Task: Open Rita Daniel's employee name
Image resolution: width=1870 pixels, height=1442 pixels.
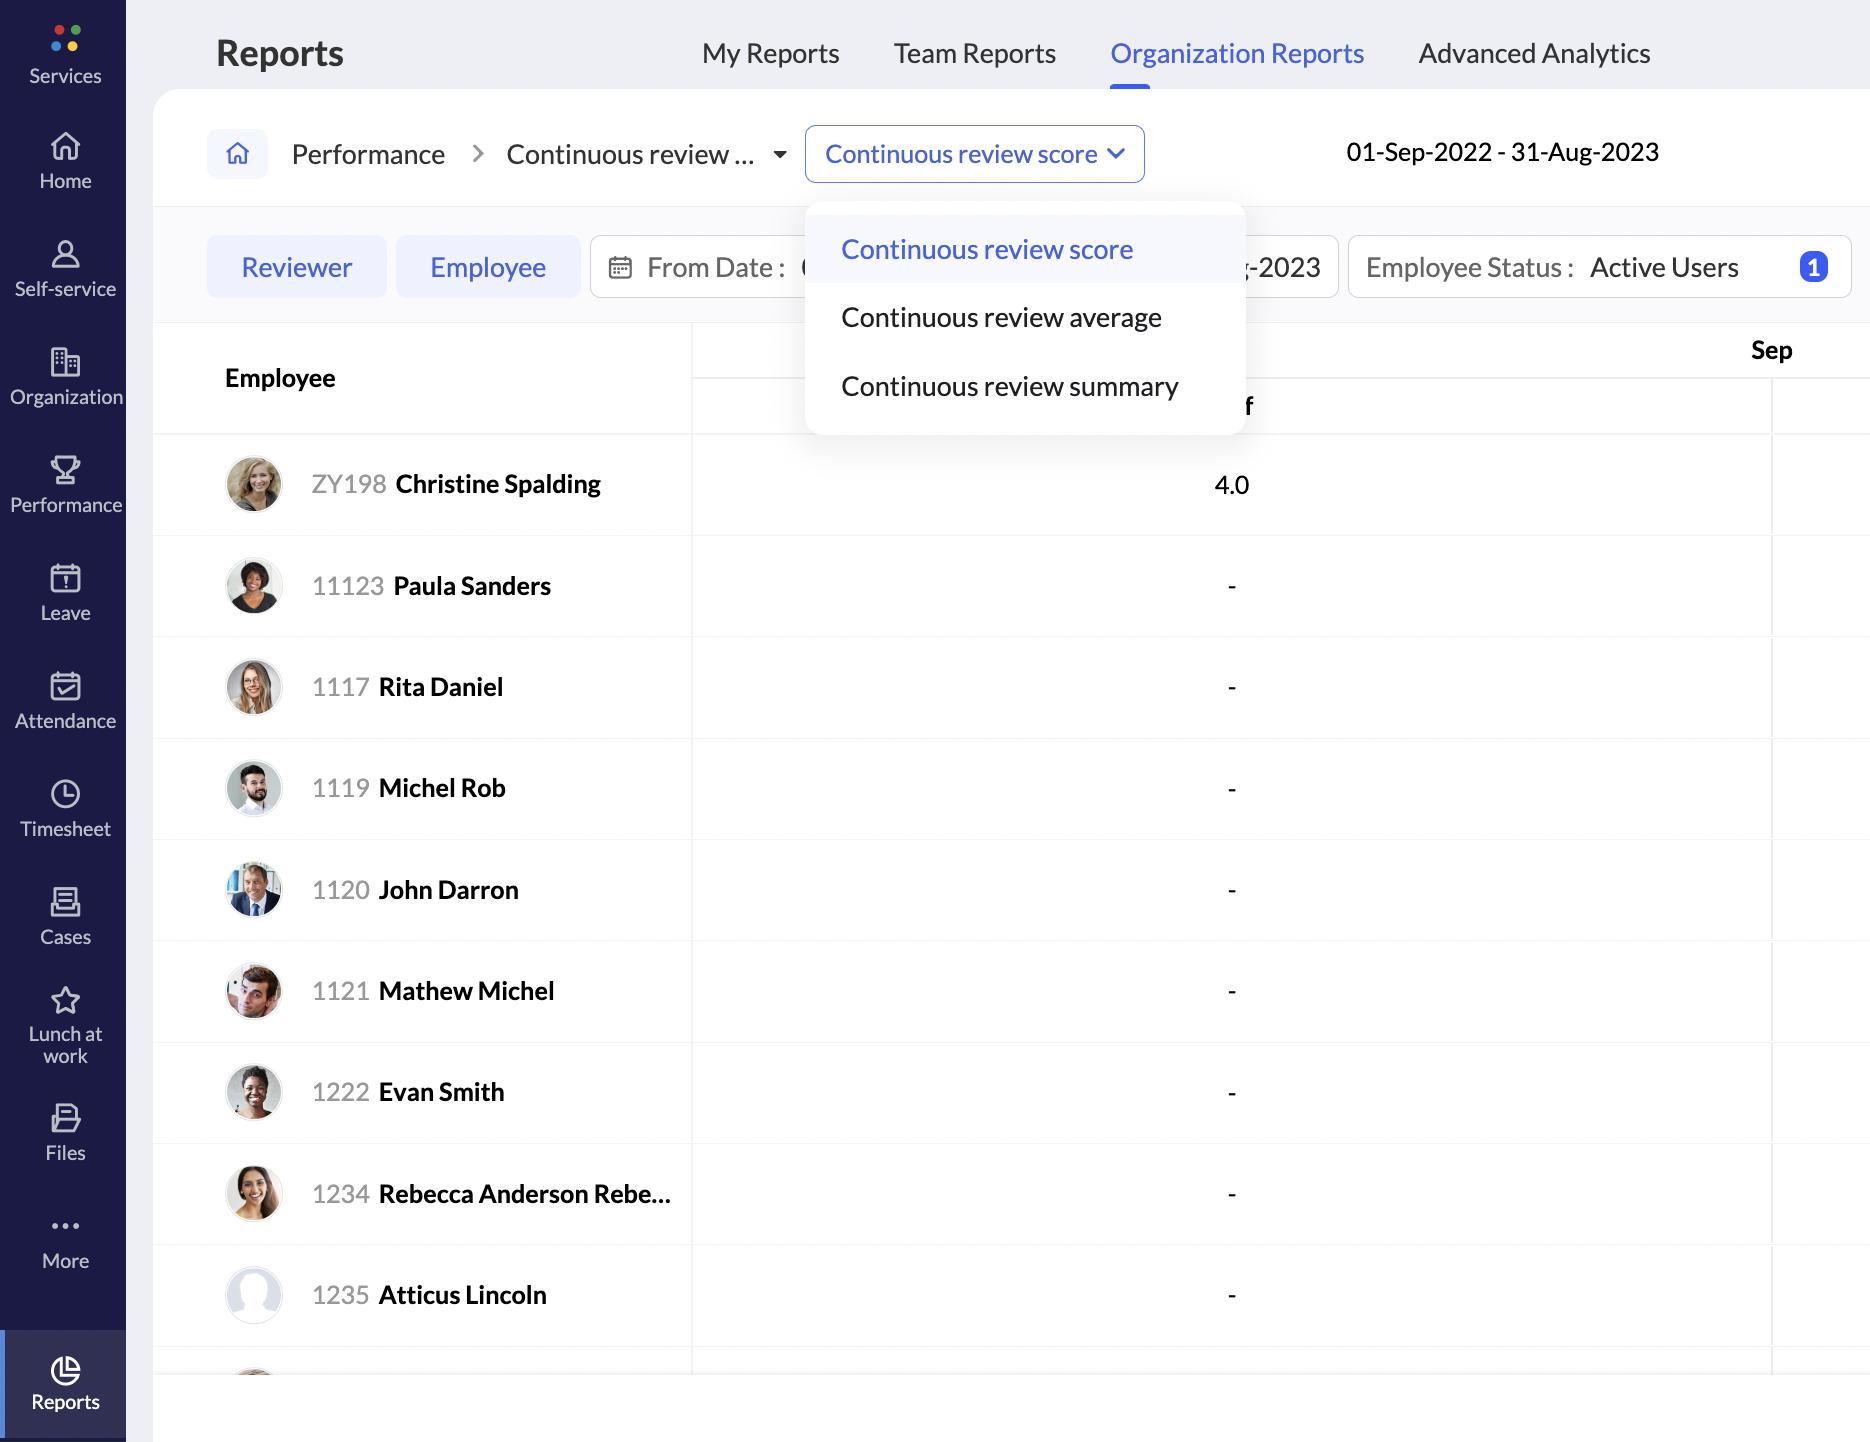Action: coord(441,687)
